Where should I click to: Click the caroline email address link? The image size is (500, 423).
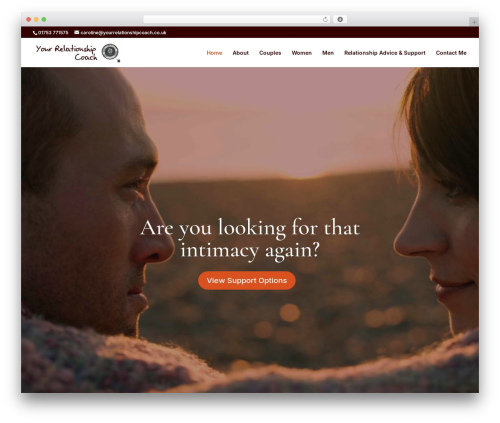point(123,33)
